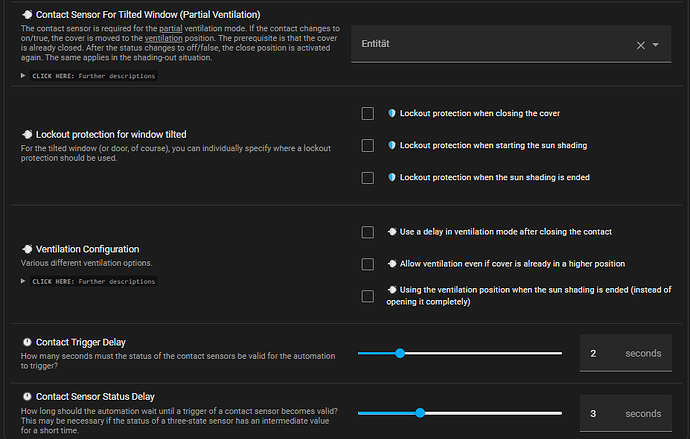Click shield icon beside closing the cover
The image size is (690, 439).
click(392, 114)
